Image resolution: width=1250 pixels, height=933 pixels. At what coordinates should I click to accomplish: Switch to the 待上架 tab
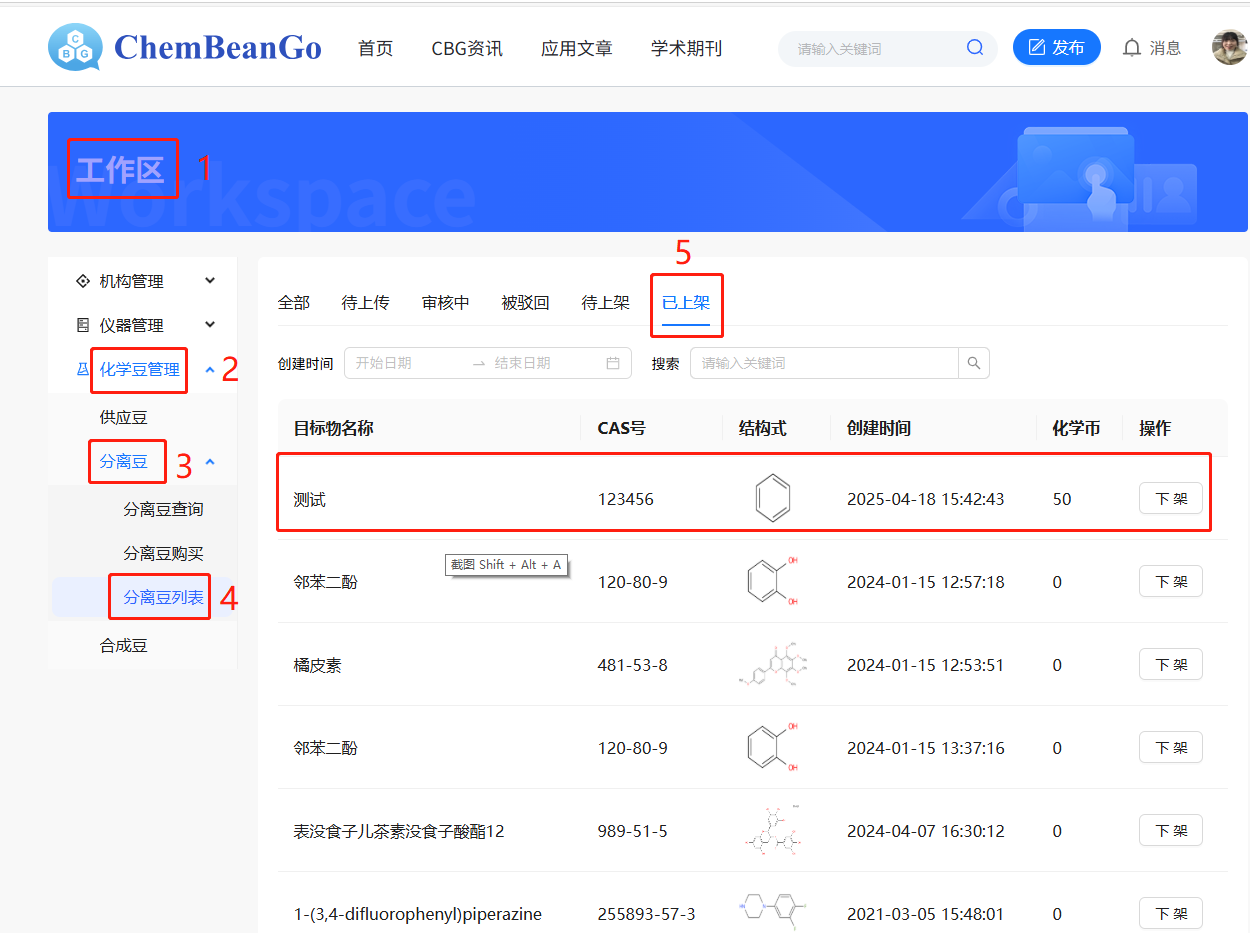point(605,302)
